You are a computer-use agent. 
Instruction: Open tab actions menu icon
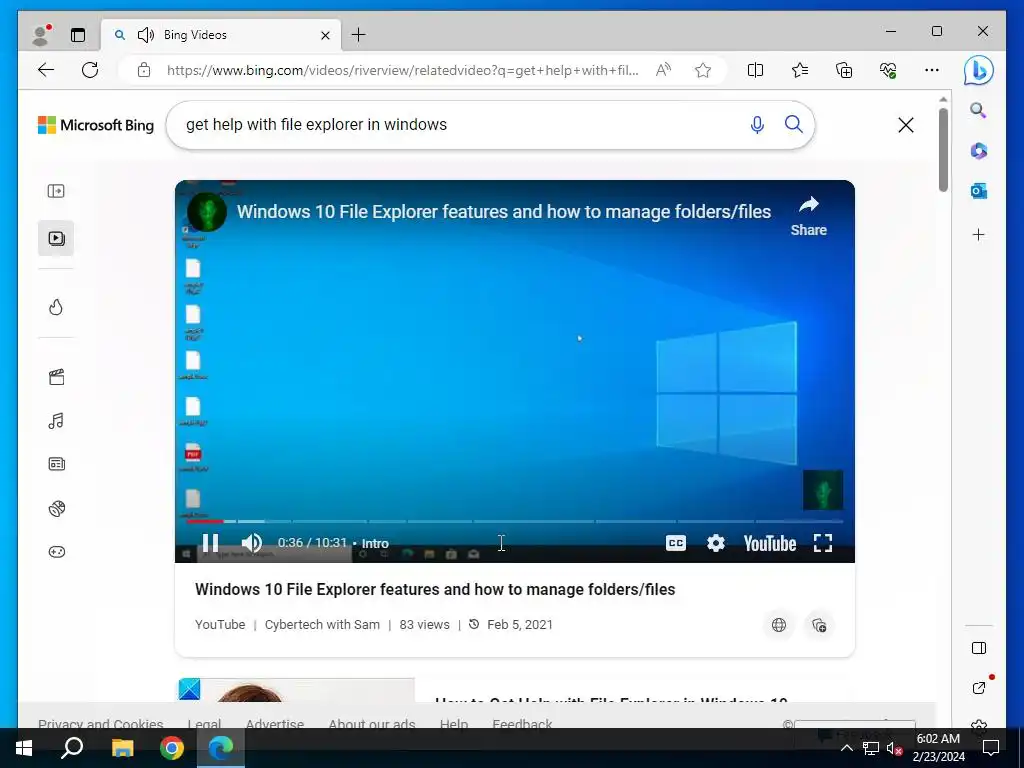tap(78, 35)
